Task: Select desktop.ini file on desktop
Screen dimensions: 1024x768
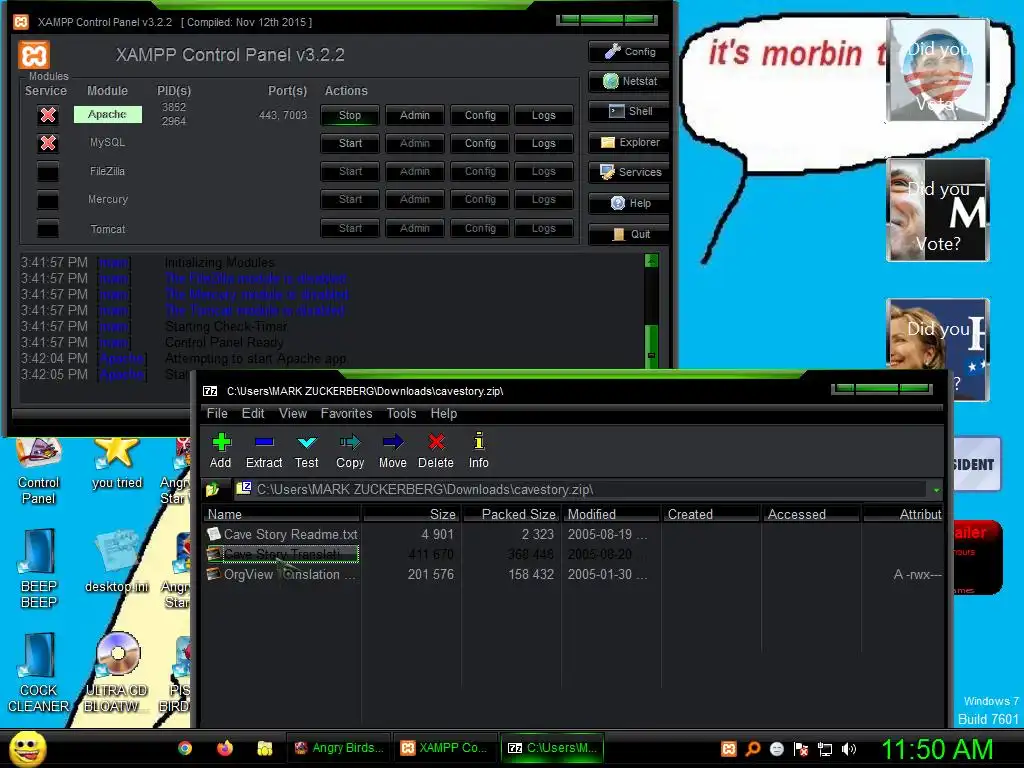Action: 116,562
